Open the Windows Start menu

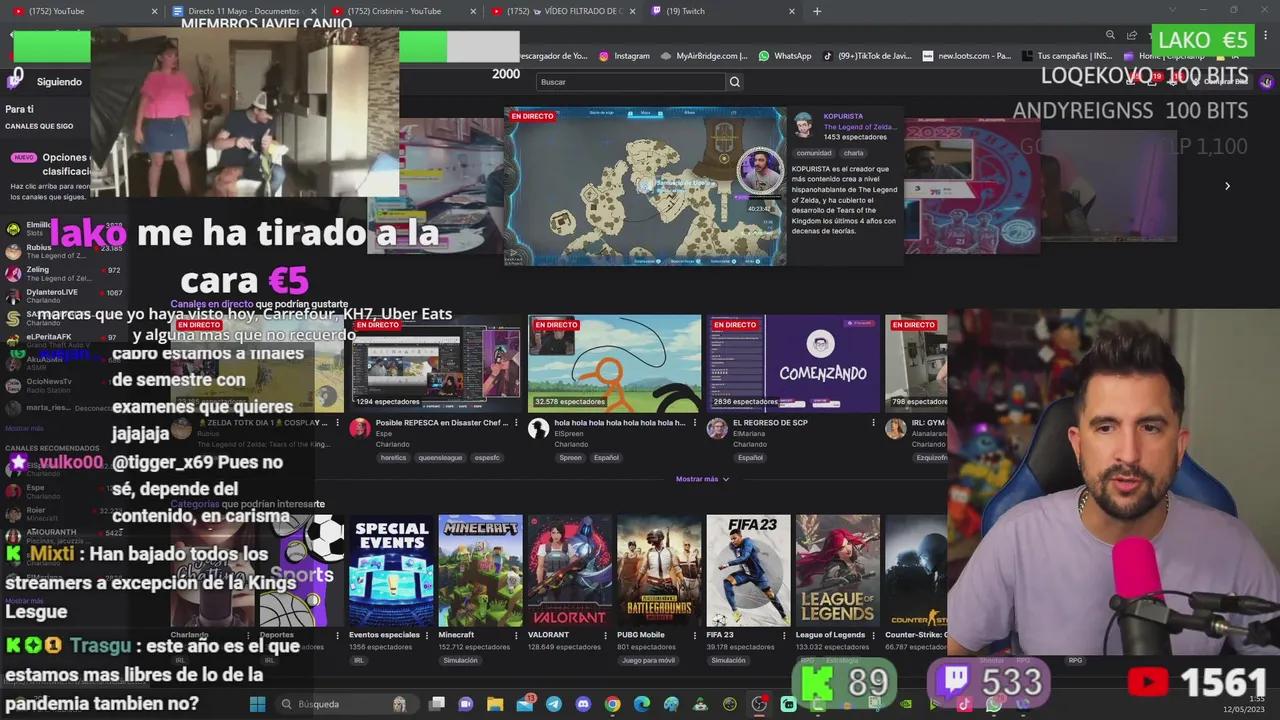[258, 704]
